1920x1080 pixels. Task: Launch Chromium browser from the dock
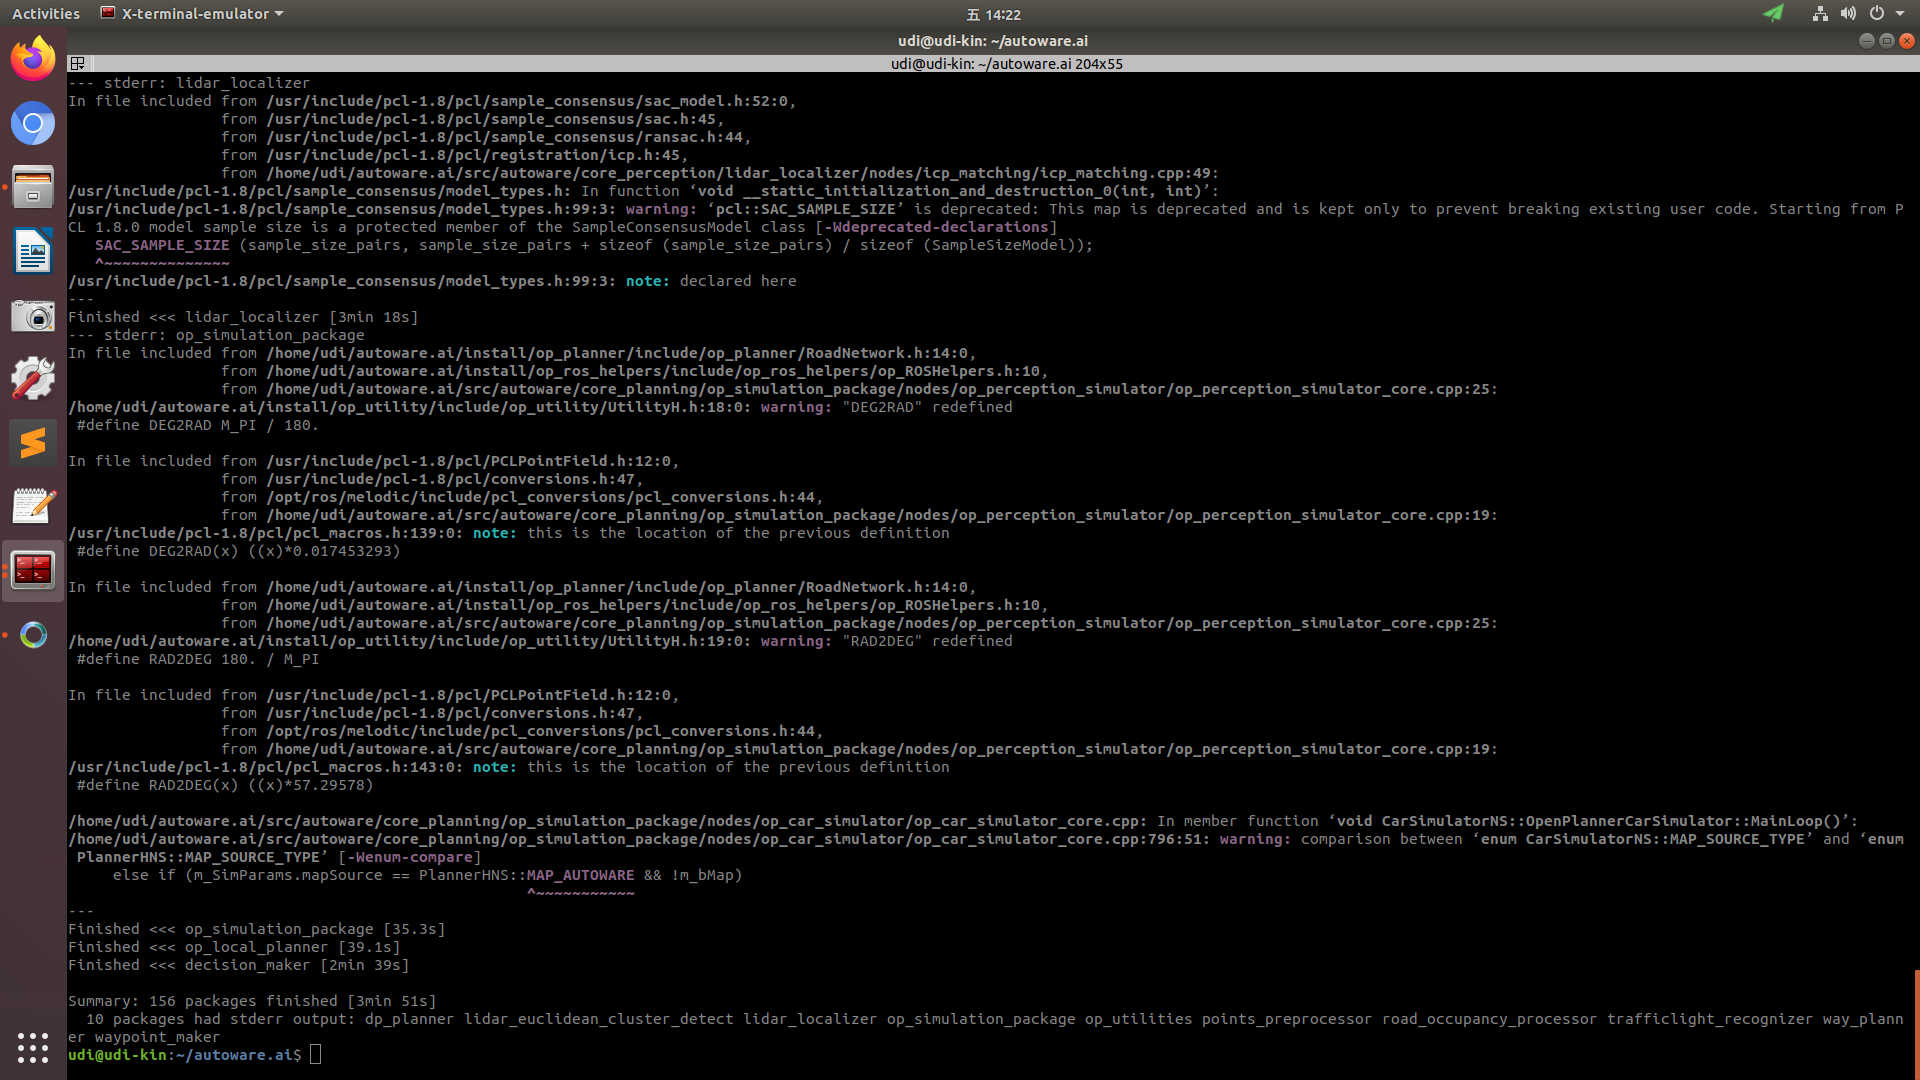33,124
